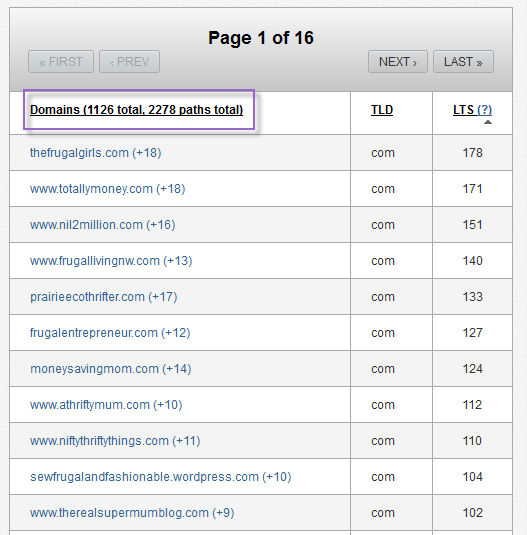Image resolution: width=527 pixels, height=535 pixels.
Task: Sort by Domains column header
Action: point(136,110)
